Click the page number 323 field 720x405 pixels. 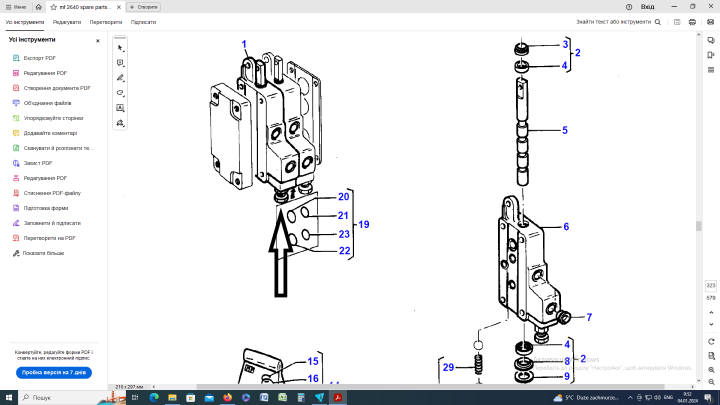pos(710,285)
